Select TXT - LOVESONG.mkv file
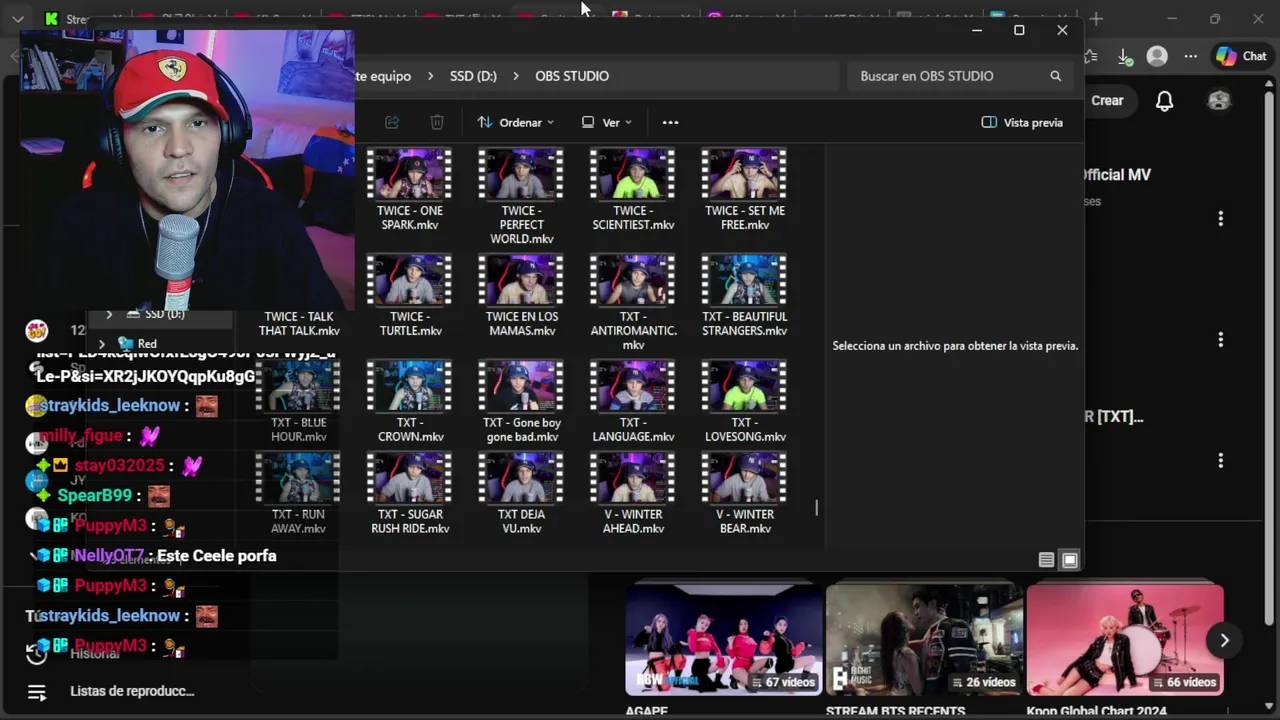The height and width of the screenshot is (720, 1280). point(744,402)
